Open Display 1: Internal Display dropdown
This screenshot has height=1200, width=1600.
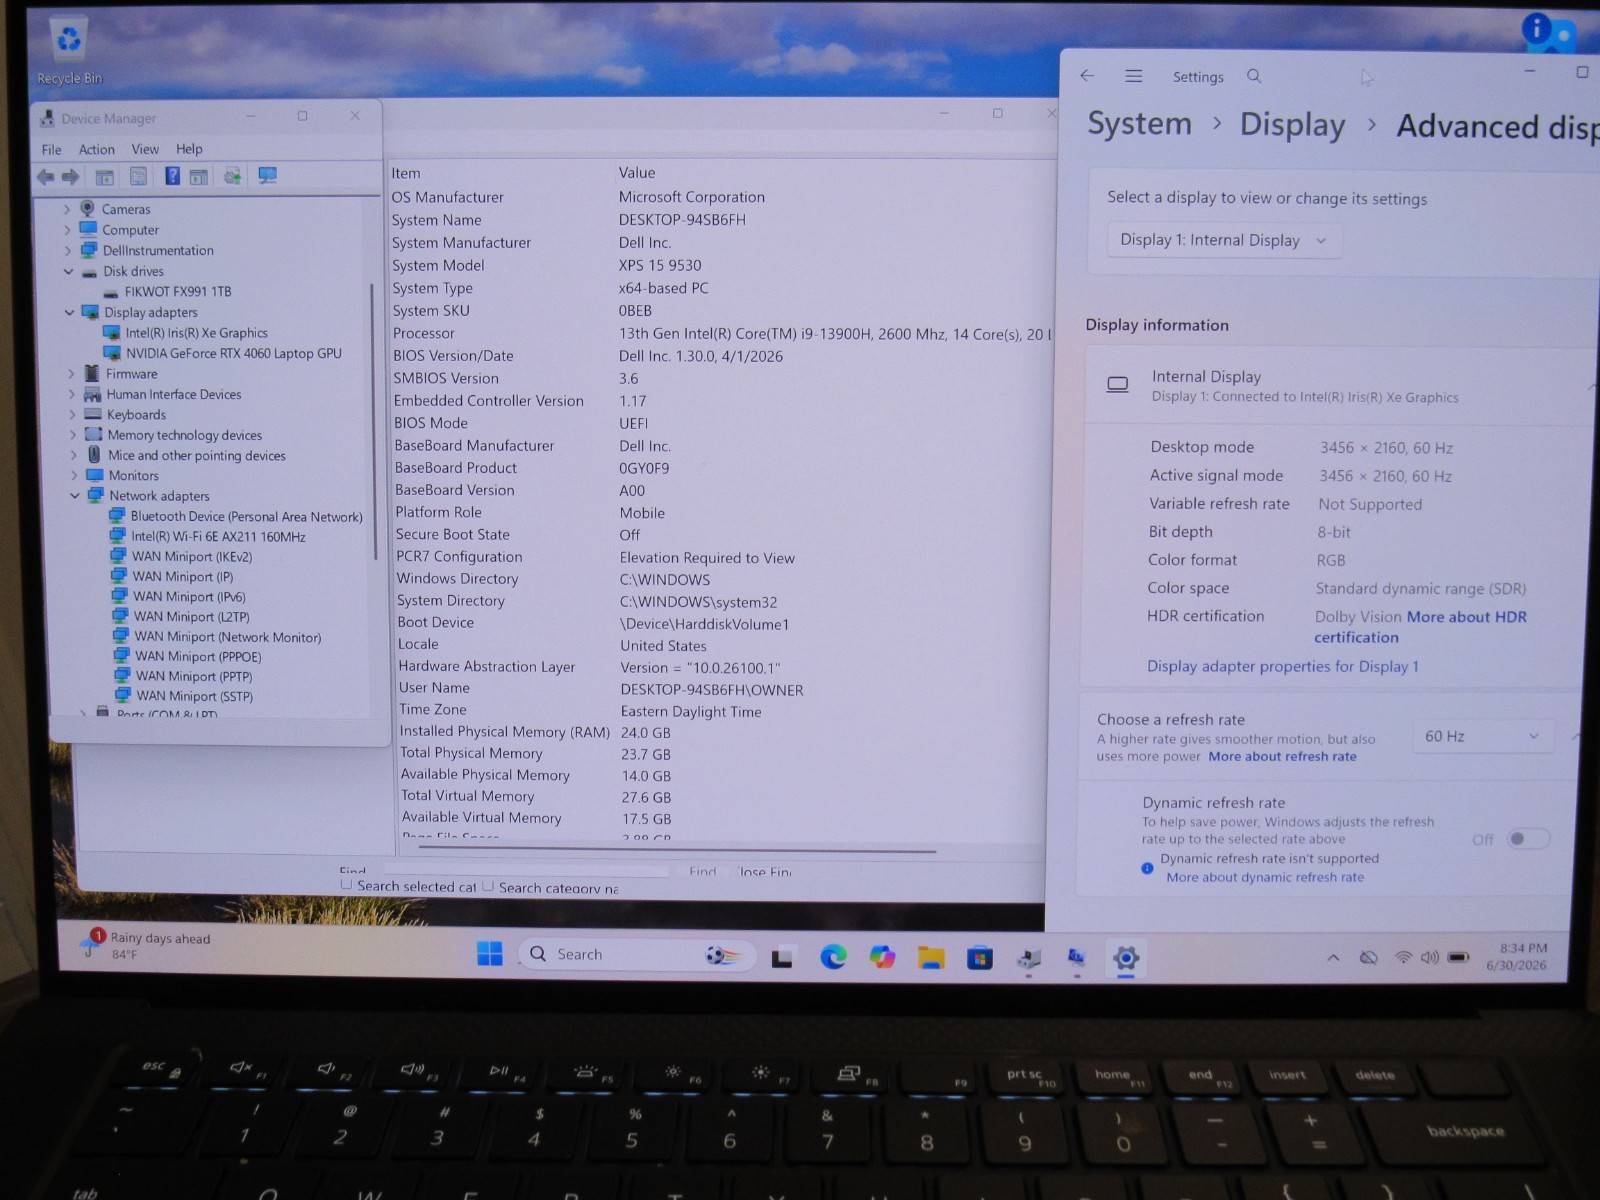pos(1222,240)
